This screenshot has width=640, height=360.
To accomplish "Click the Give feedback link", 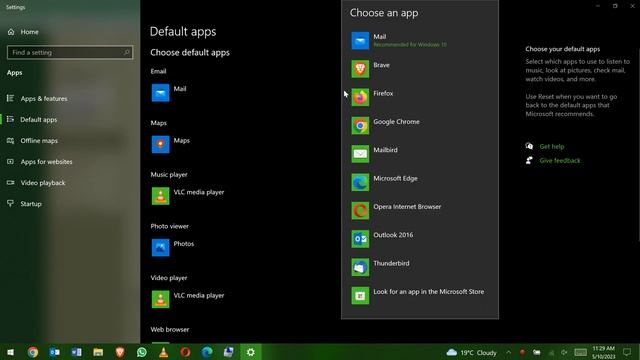I will point(560,160).
